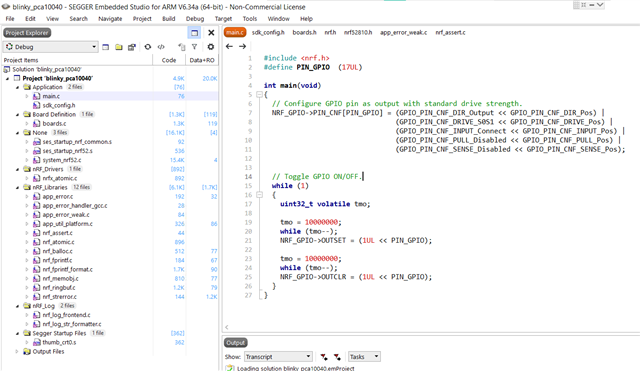Open the File menu
Screen dimensions: 640x371
[x=10, y=19]
